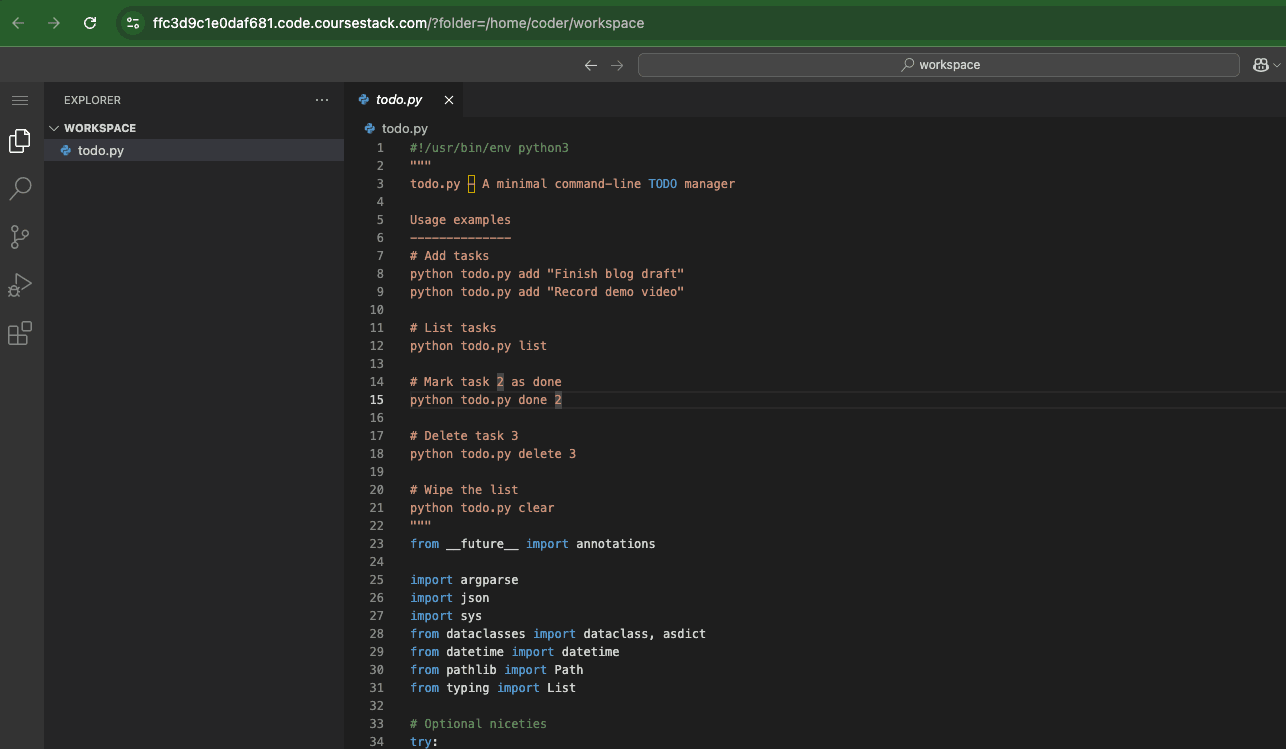Click the More Actions button in Explorer

(x=321, y=100)
